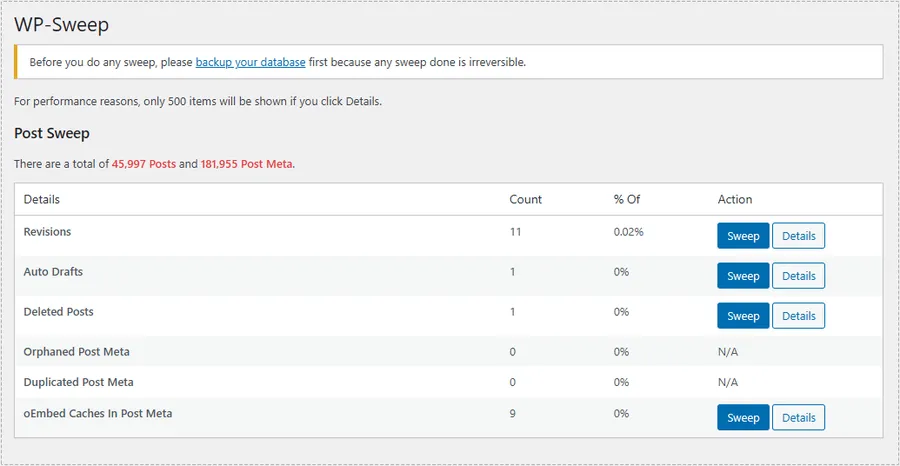
Task: Select '181,955 Post Meta' total text
Action: (x=246, y=164)
